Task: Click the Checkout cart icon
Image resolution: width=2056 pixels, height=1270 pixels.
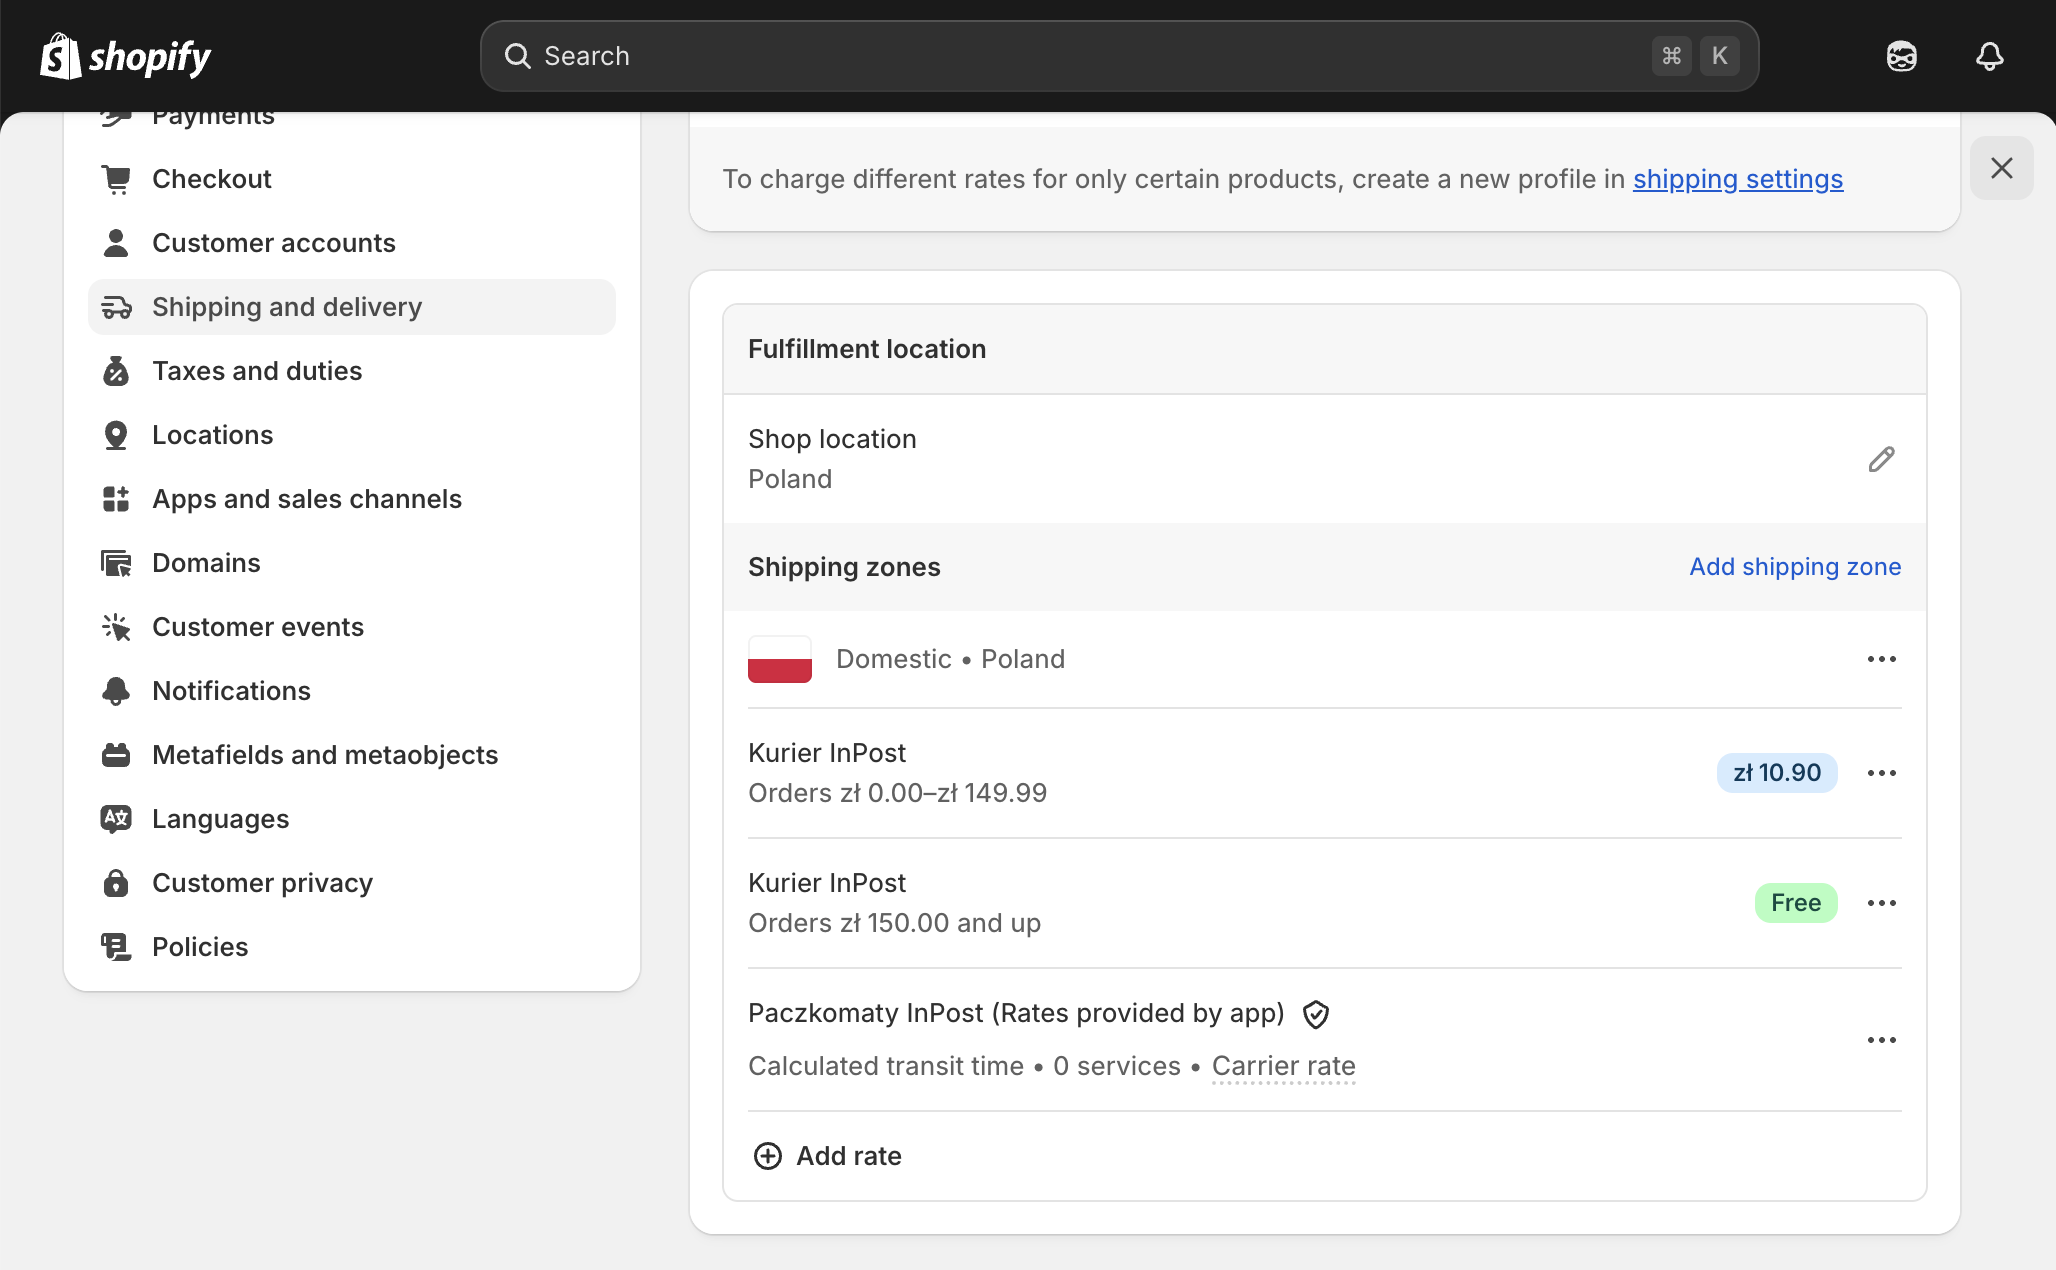Action: click(x=116, y=179)
